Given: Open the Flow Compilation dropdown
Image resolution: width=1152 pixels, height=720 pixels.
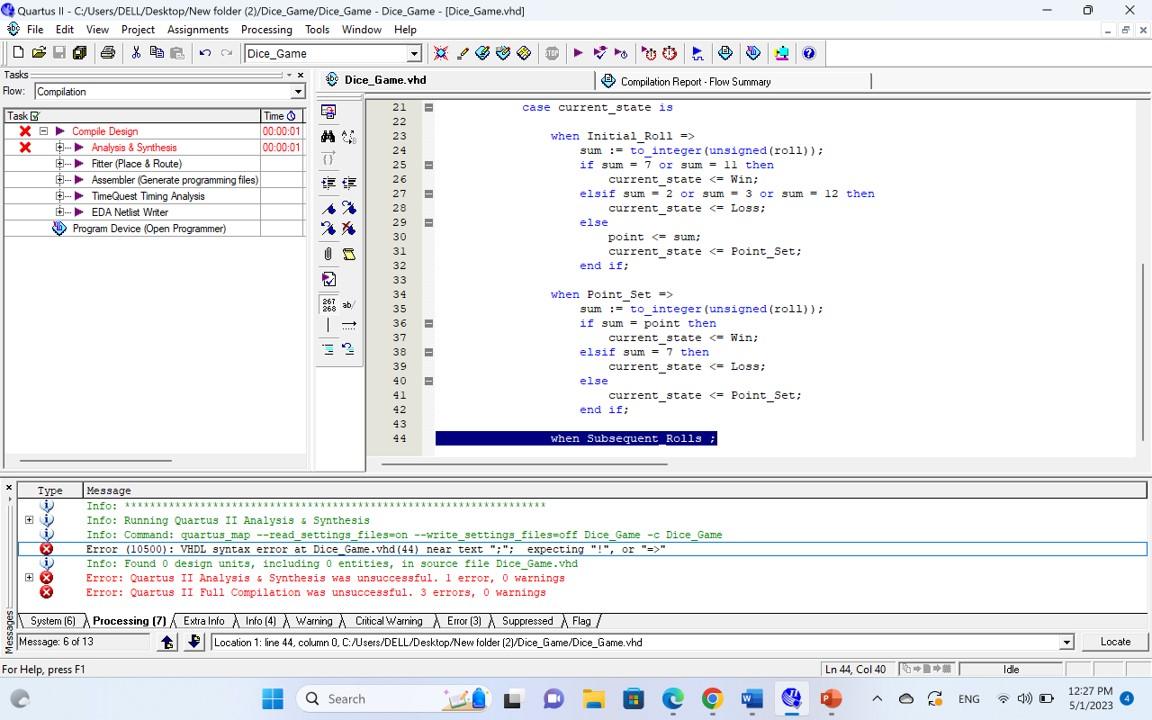Looking at the screenshot, I should [297, 92].
